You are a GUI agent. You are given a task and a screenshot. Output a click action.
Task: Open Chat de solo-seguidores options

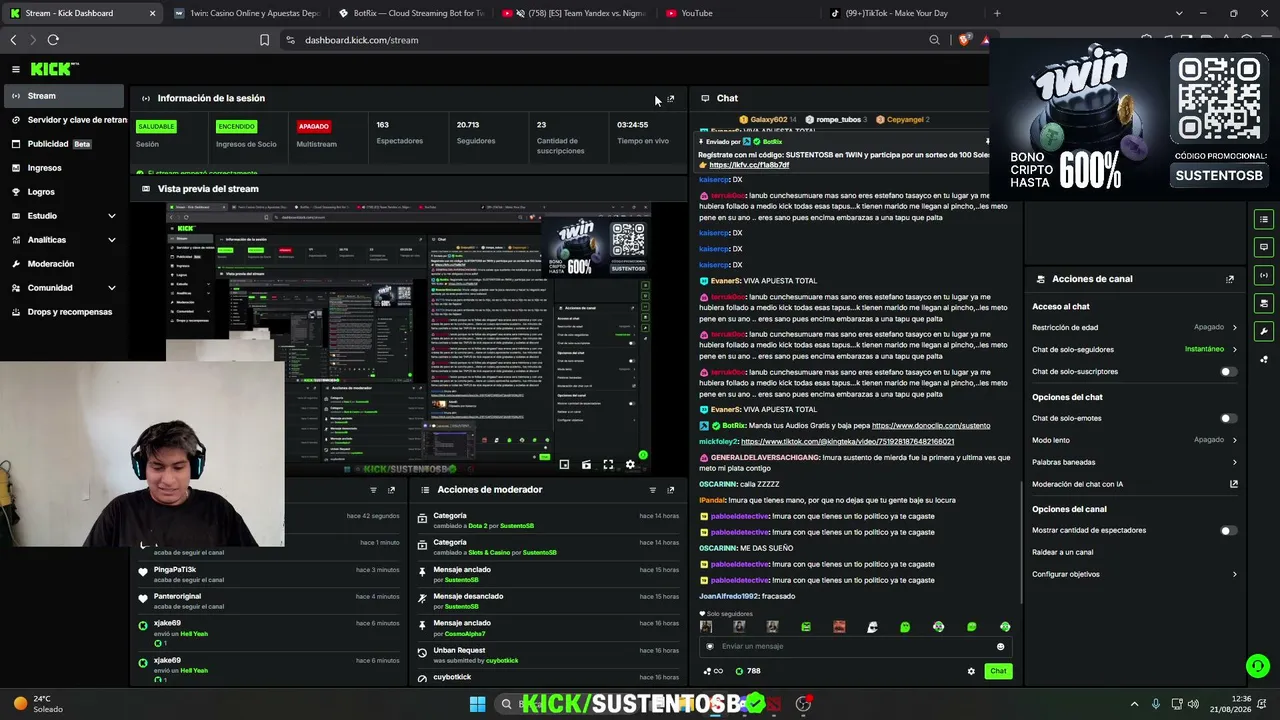[x=1135, y=350]
